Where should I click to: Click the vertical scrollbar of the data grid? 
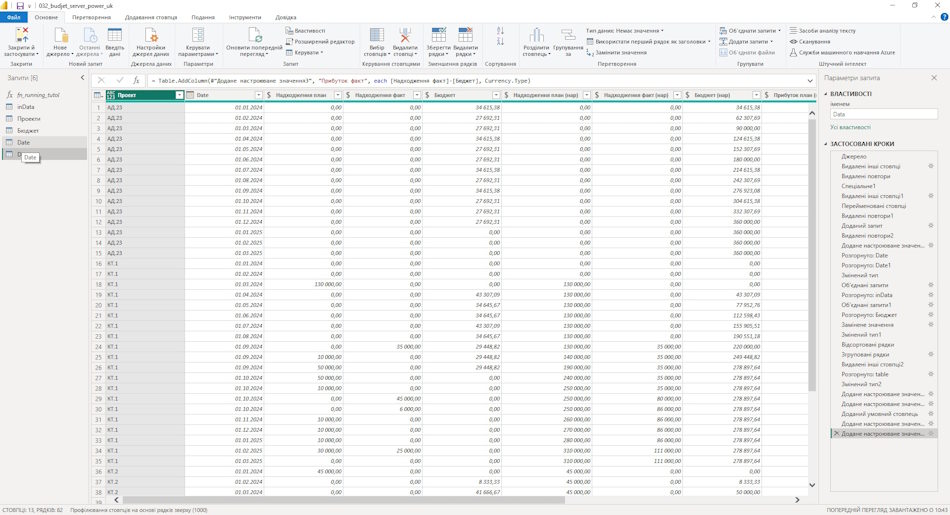(812, 254)
